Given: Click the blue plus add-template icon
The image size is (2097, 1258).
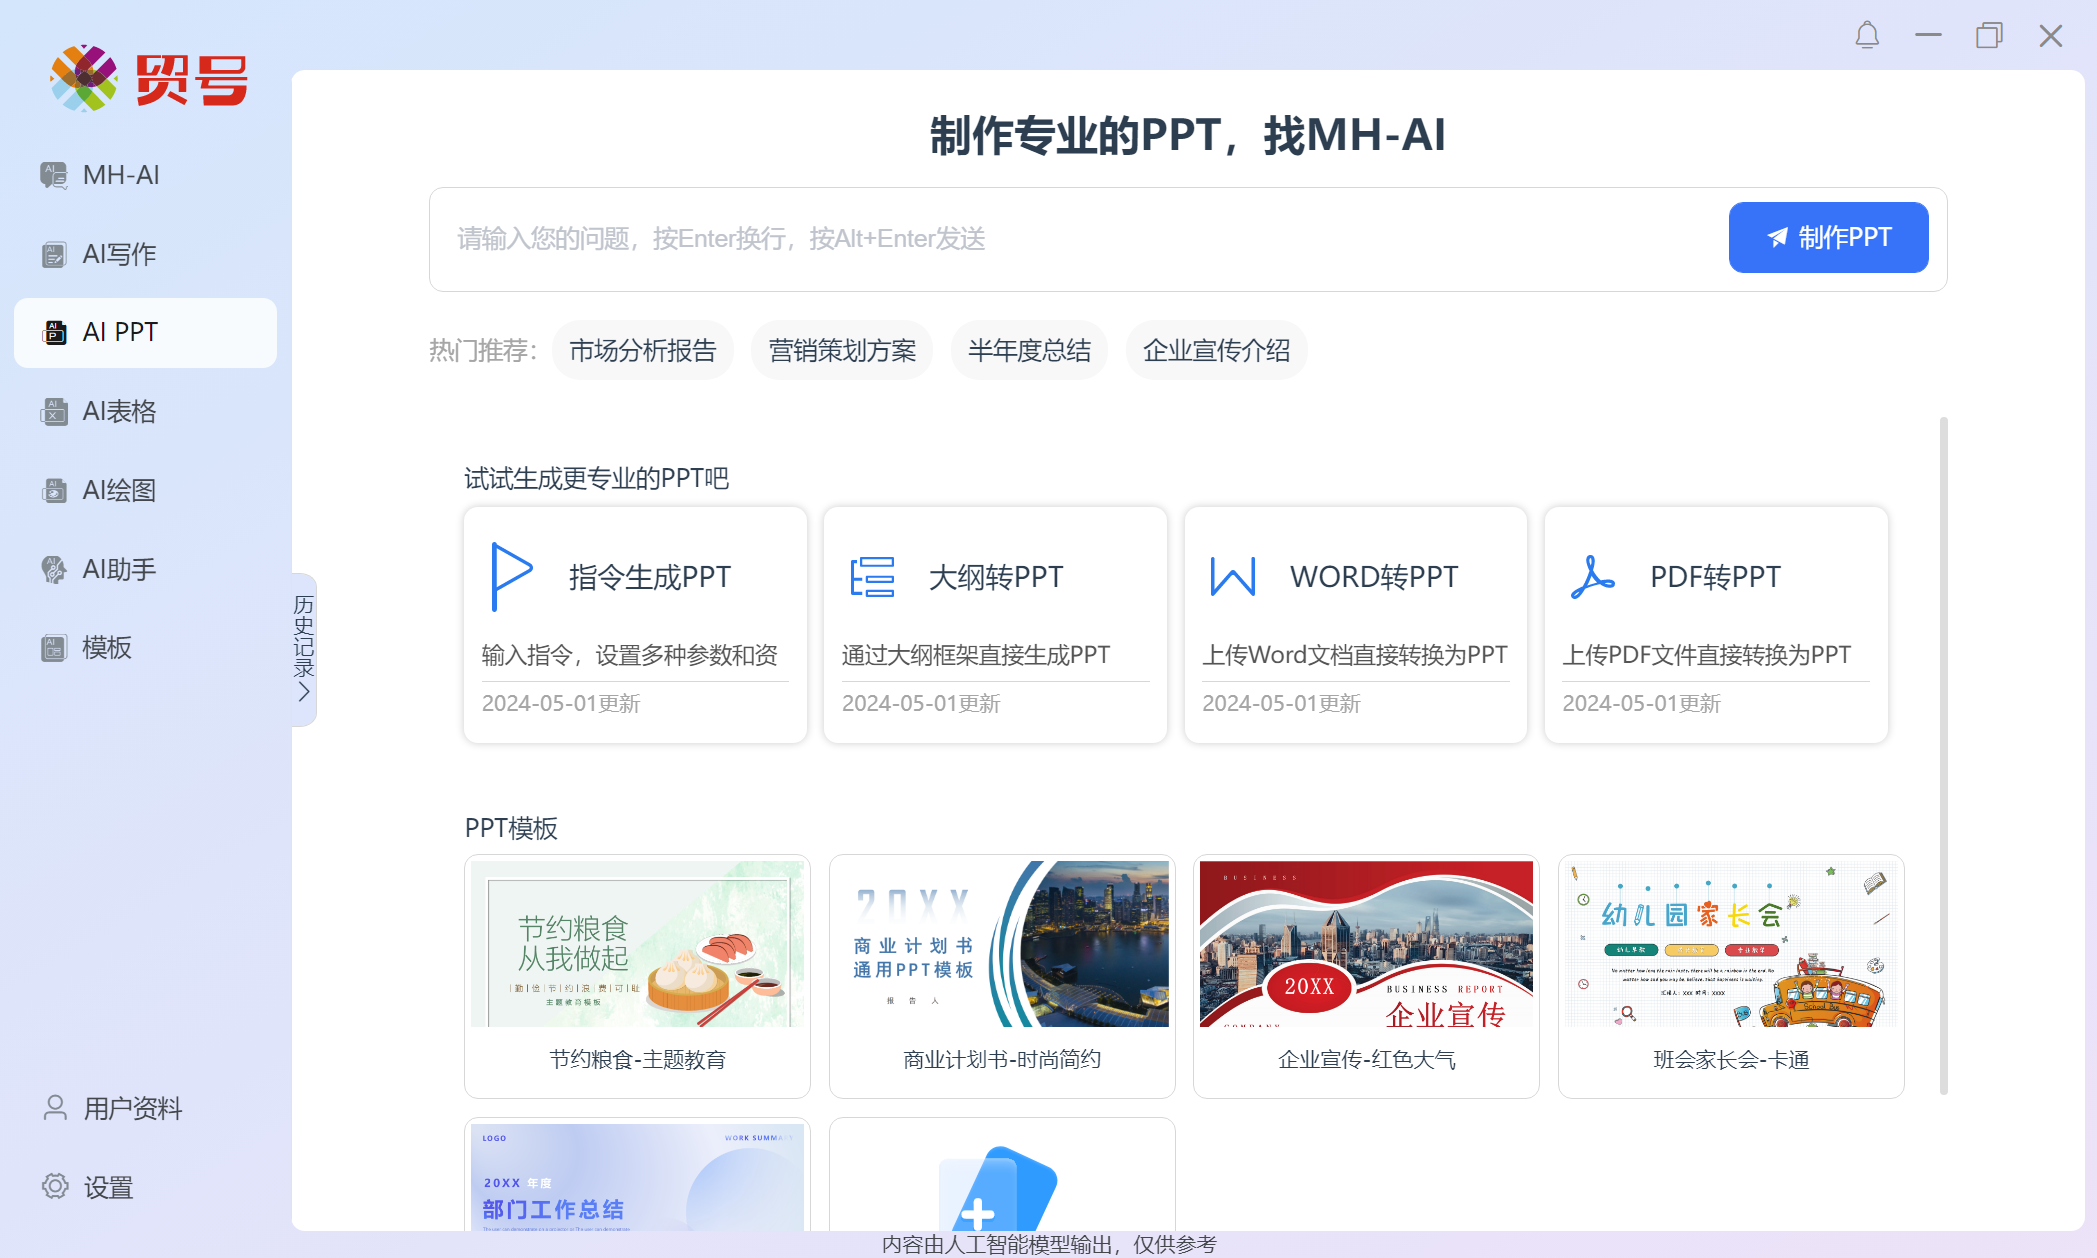Looking at the screenshot, I should coord(997,1190).
